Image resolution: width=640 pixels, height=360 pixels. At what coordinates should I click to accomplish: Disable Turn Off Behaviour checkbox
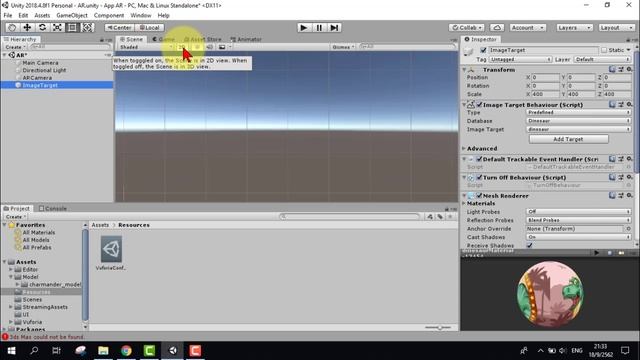(479, 178)
